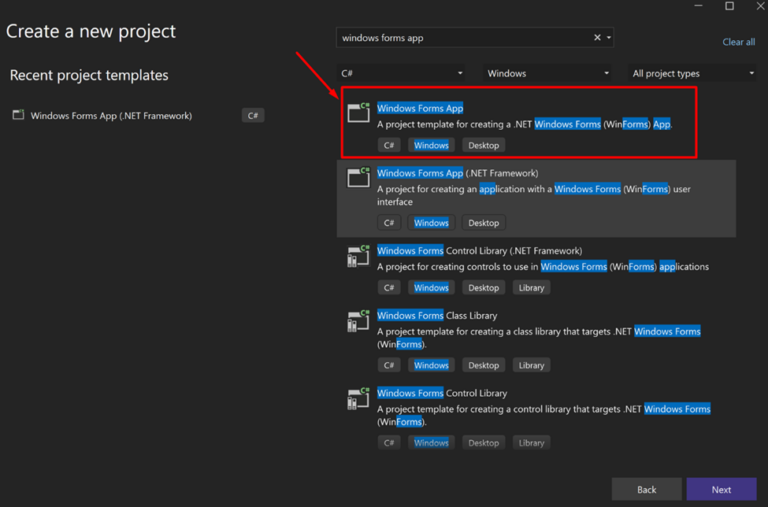Viewport: 768px width, 507px height.
Task: Select recent Windows Forms App (.NET Framework) template
Action: point(111,115)
